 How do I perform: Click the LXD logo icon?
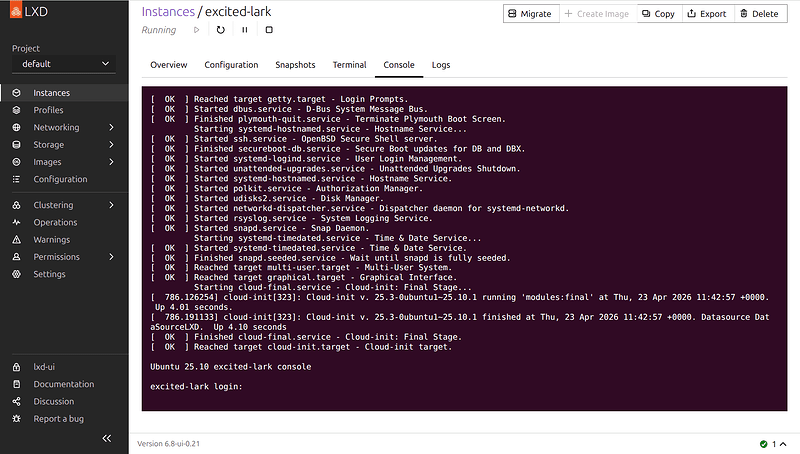pos(16,11)
